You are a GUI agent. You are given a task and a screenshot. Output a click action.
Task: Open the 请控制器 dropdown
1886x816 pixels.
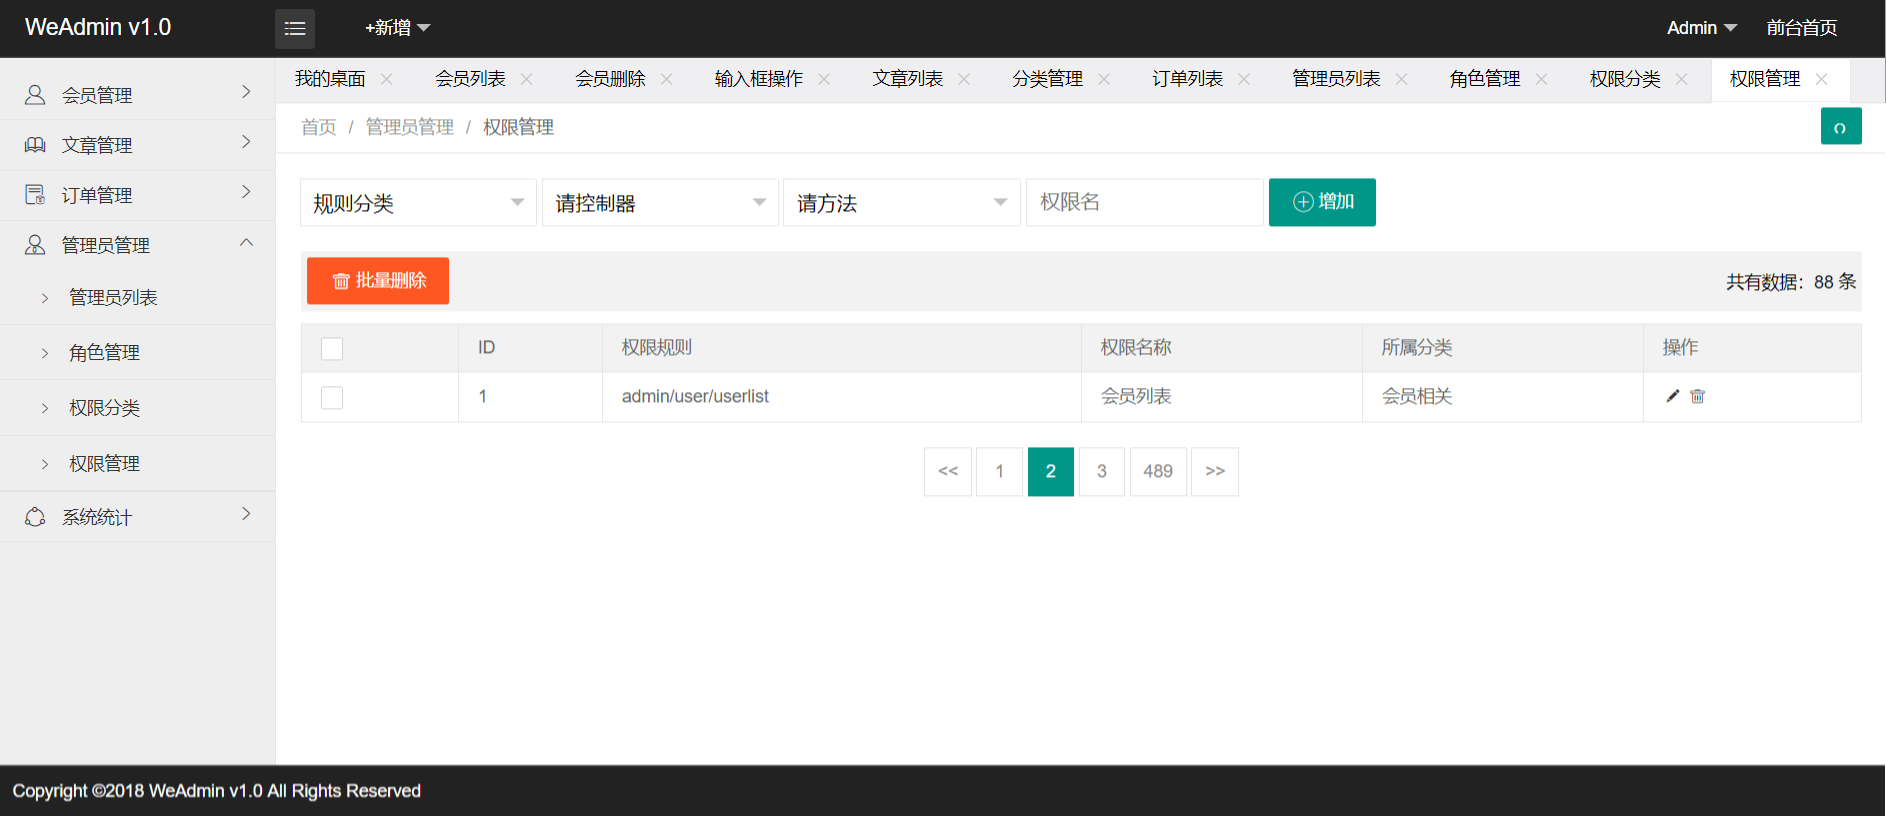click(660, 203)
